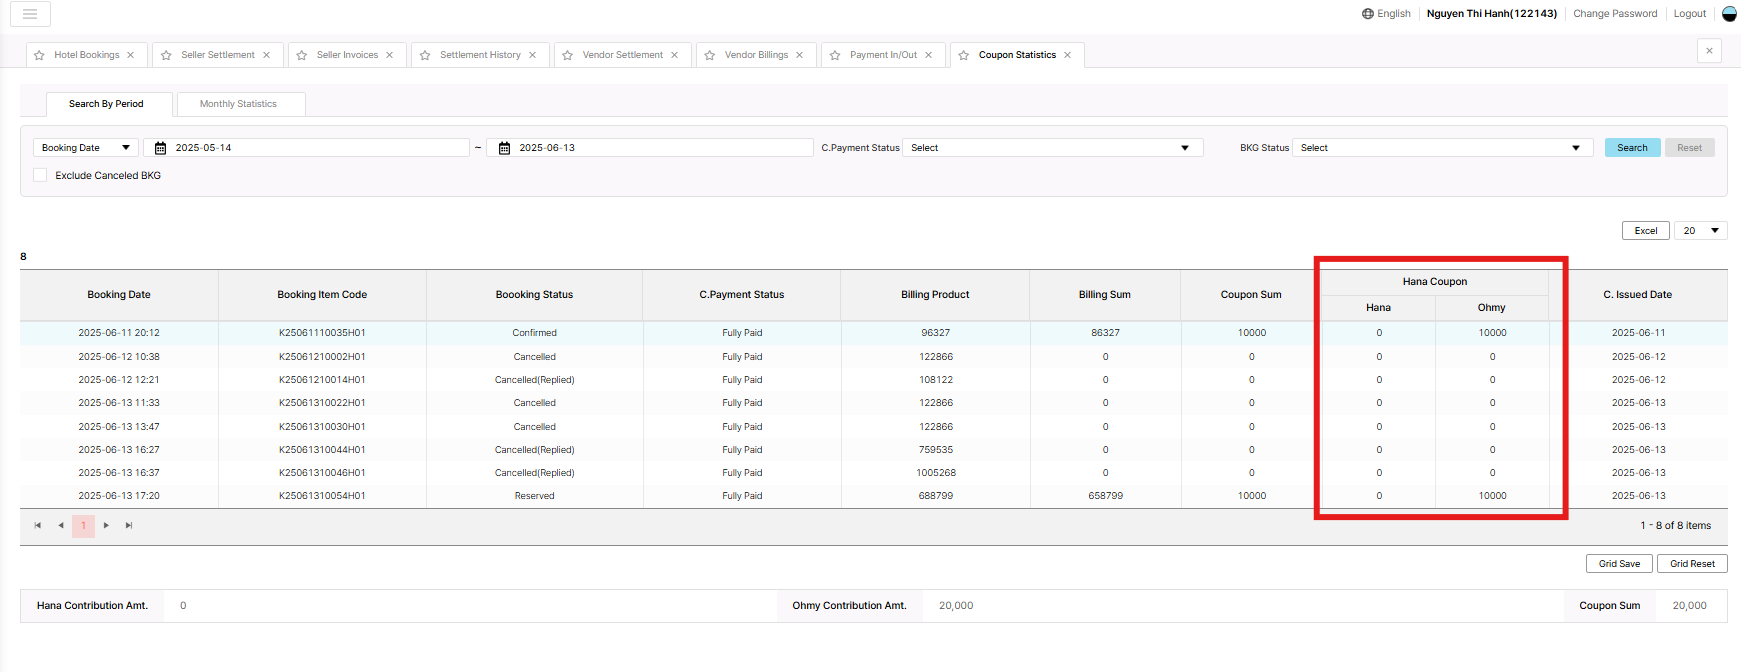Star the Hotel Bookings tab
This screenshot has height=672, width=1741.
pos(39,56)
